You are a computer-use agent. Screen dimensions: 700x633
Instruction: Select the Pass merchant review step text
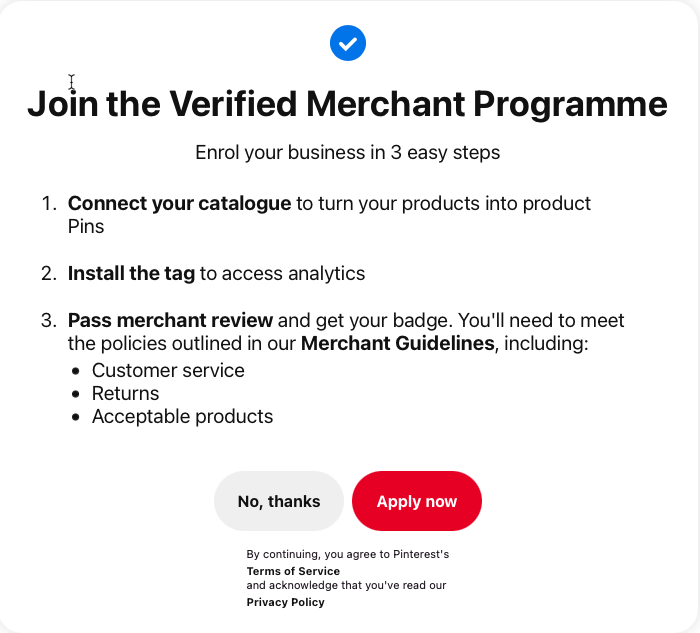pyautogui.click(x=170, y=321)
